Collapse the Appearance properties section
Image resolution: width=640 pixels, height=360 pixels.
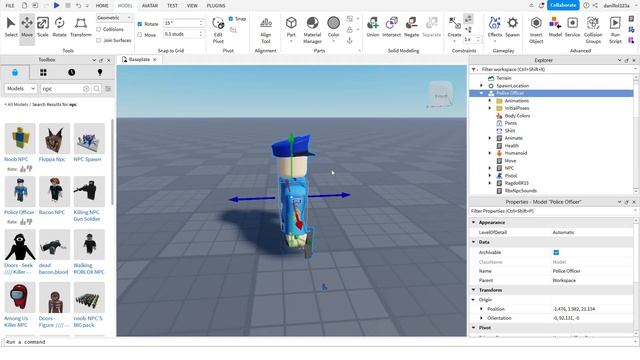click(474, 222)
